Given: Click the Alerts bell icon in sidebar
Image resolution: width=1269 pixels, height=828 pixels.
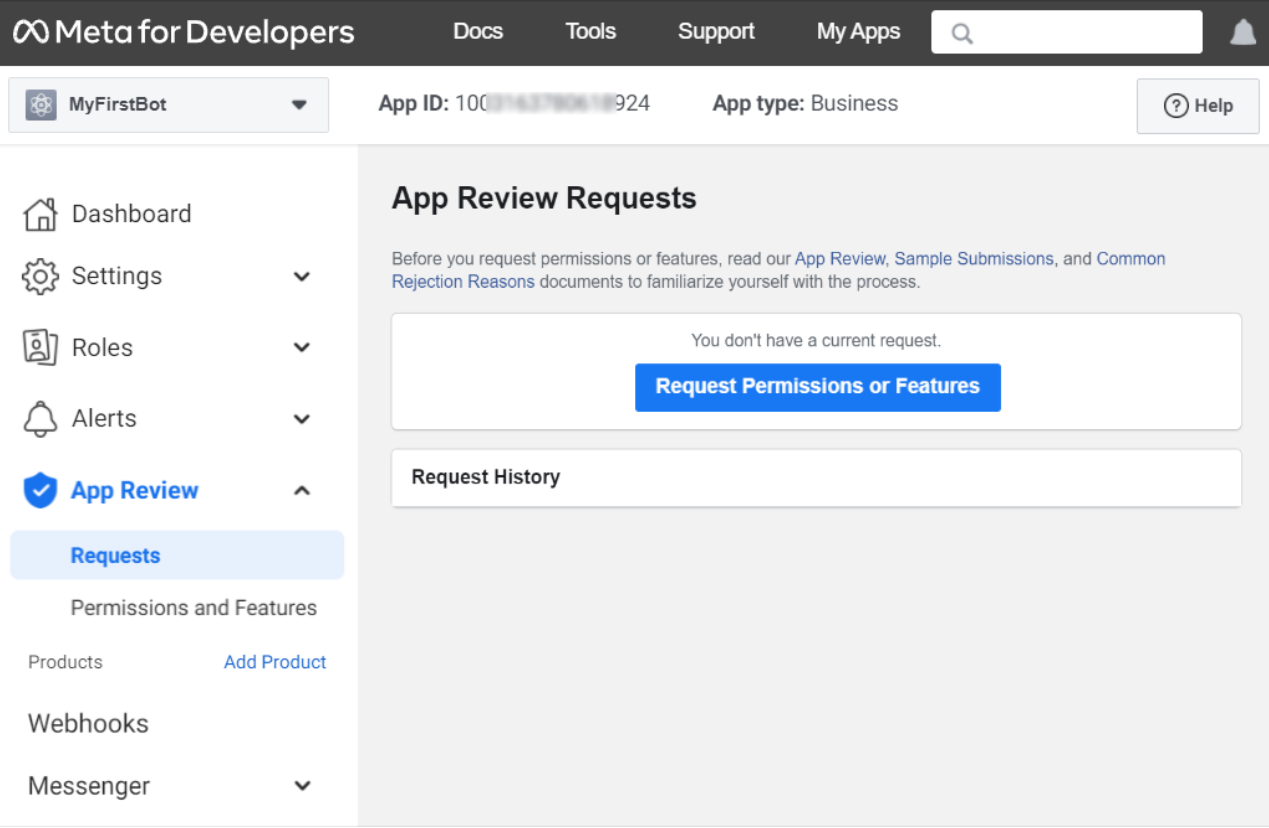Looking at the screenshot, I should pos(40,419).
